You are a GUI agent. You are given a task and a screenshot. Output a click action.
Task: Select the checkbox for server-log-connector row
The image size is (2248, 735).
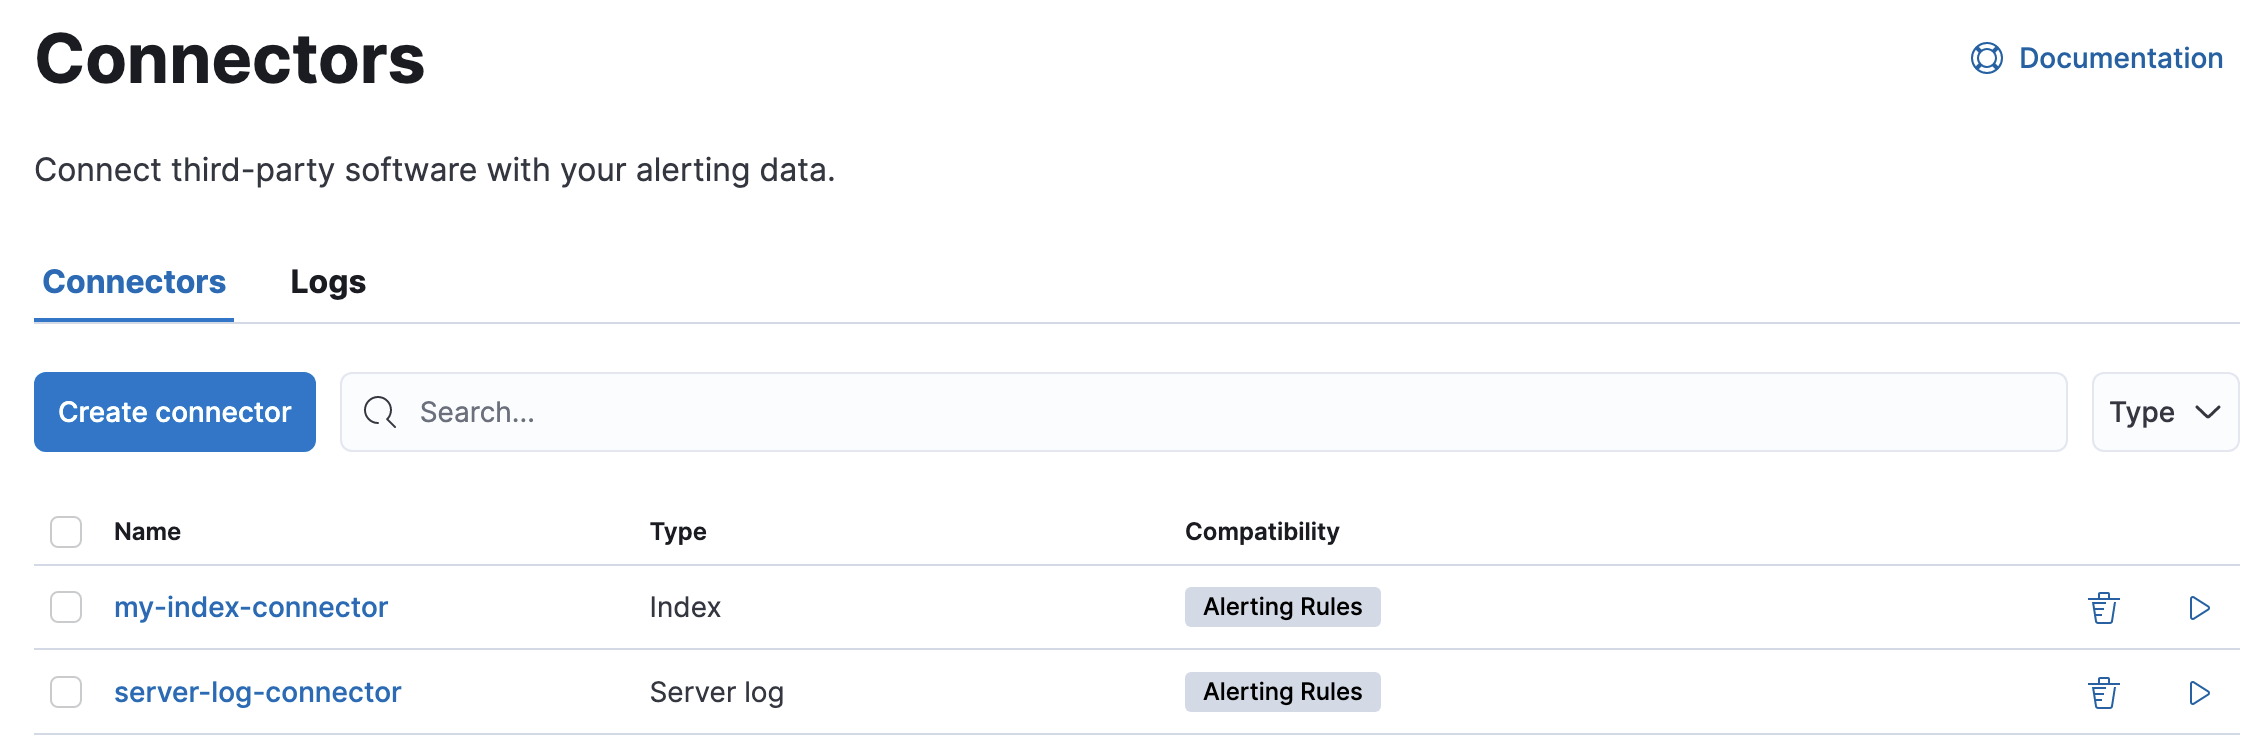[x=65, y=691]
